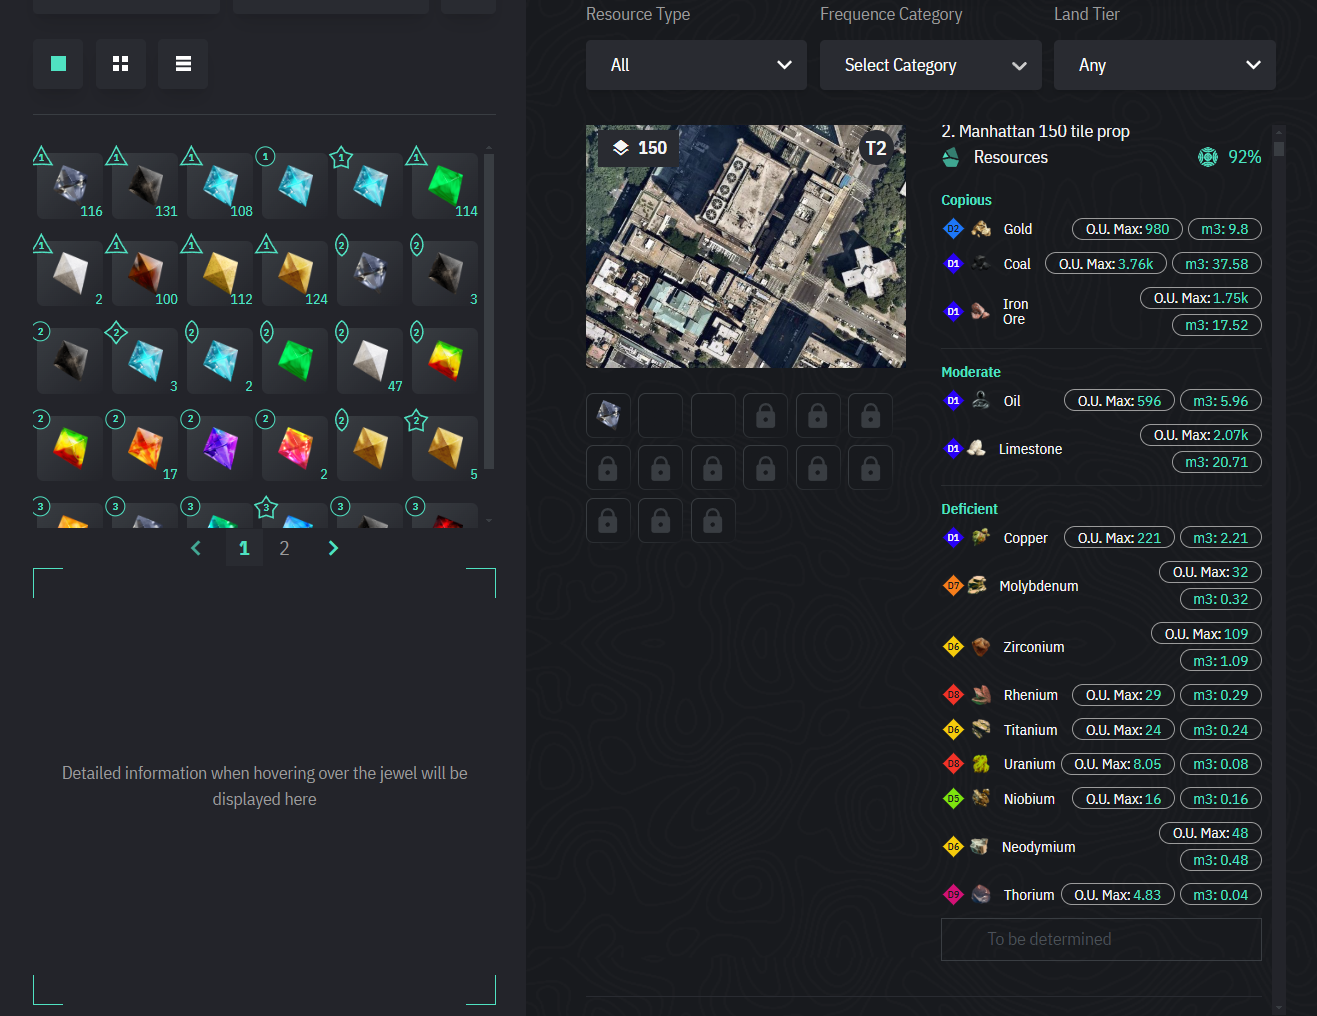Viewport: 1317px width, 1016px height.
Task: Click the Uranium resource icon
Action: click(x=981, y=764)
